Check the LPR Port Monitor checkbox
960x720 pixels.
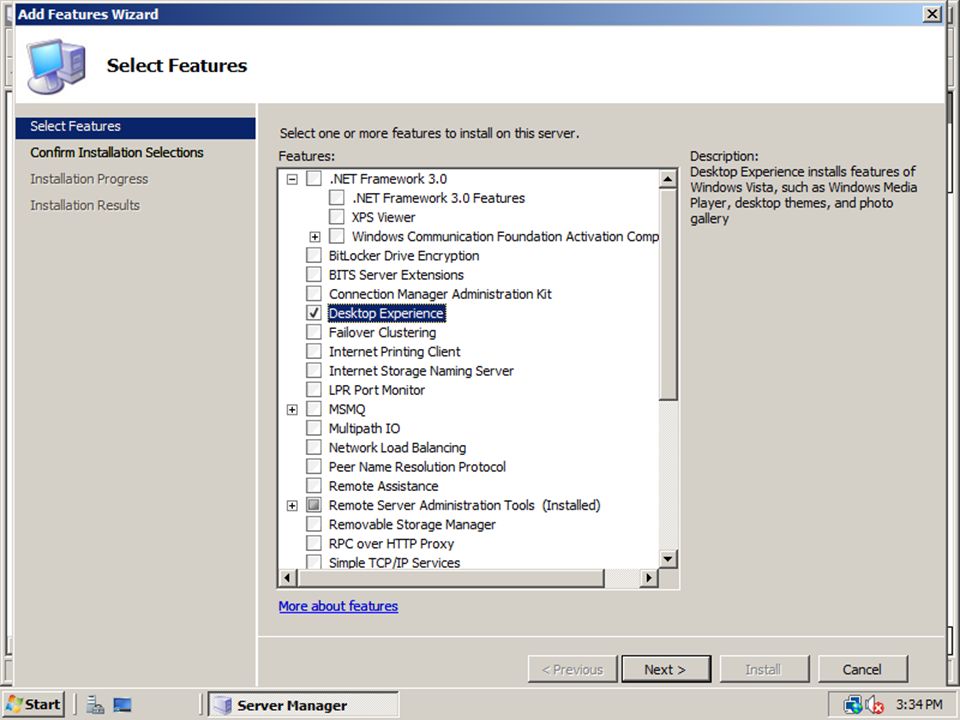(x=313, y=390)
